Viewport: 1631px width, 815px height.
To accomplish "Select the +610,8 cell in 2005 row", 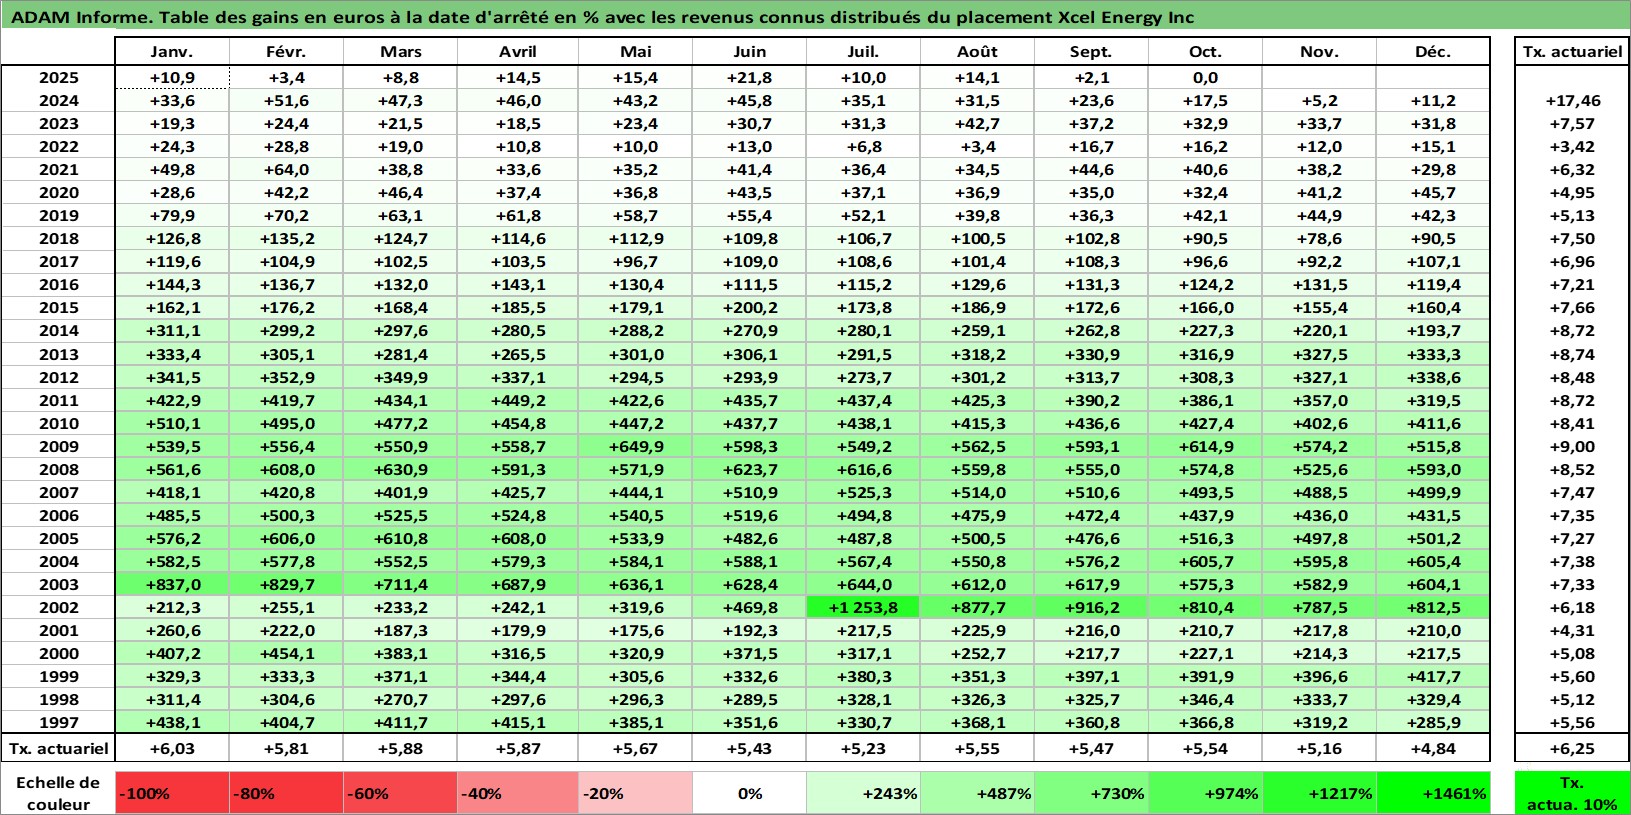I will (401, 538).
